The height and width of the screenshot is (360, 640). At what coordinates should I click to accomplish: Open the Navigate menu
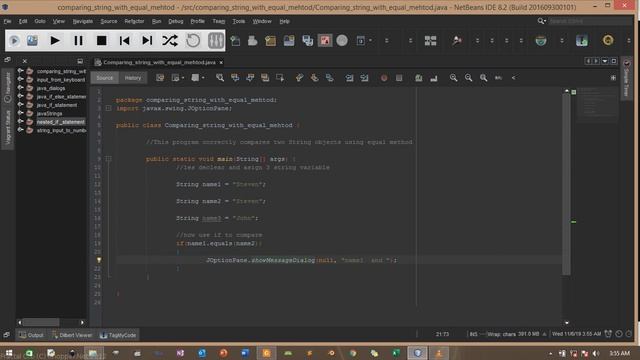pyautogui.click(x=82, y=21)
